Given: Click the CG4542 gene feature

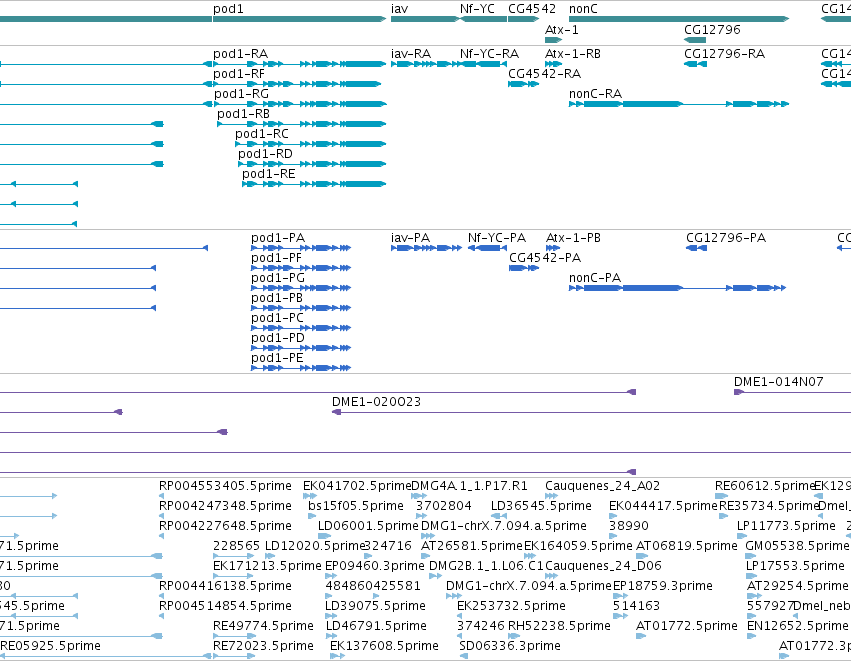Looking at the screenshot, I should point(524,19).
